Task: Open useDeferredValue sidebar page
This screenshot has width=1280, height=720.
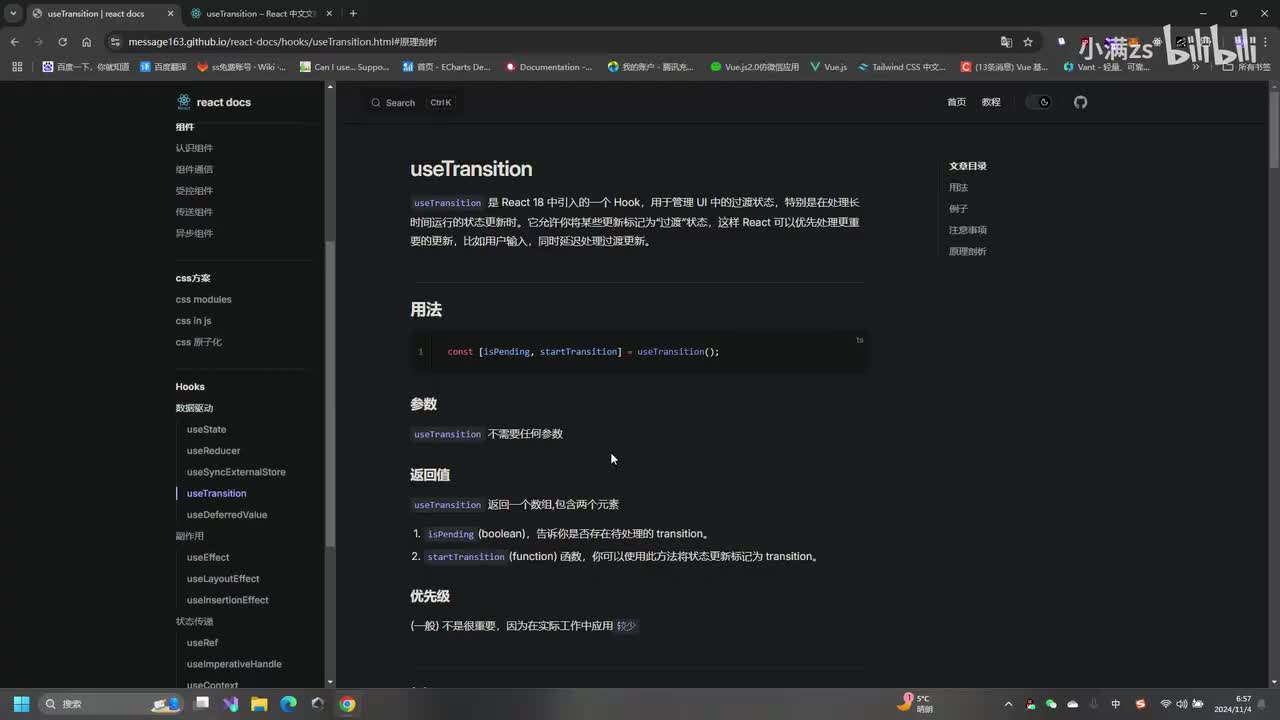Action: point(227,515)
